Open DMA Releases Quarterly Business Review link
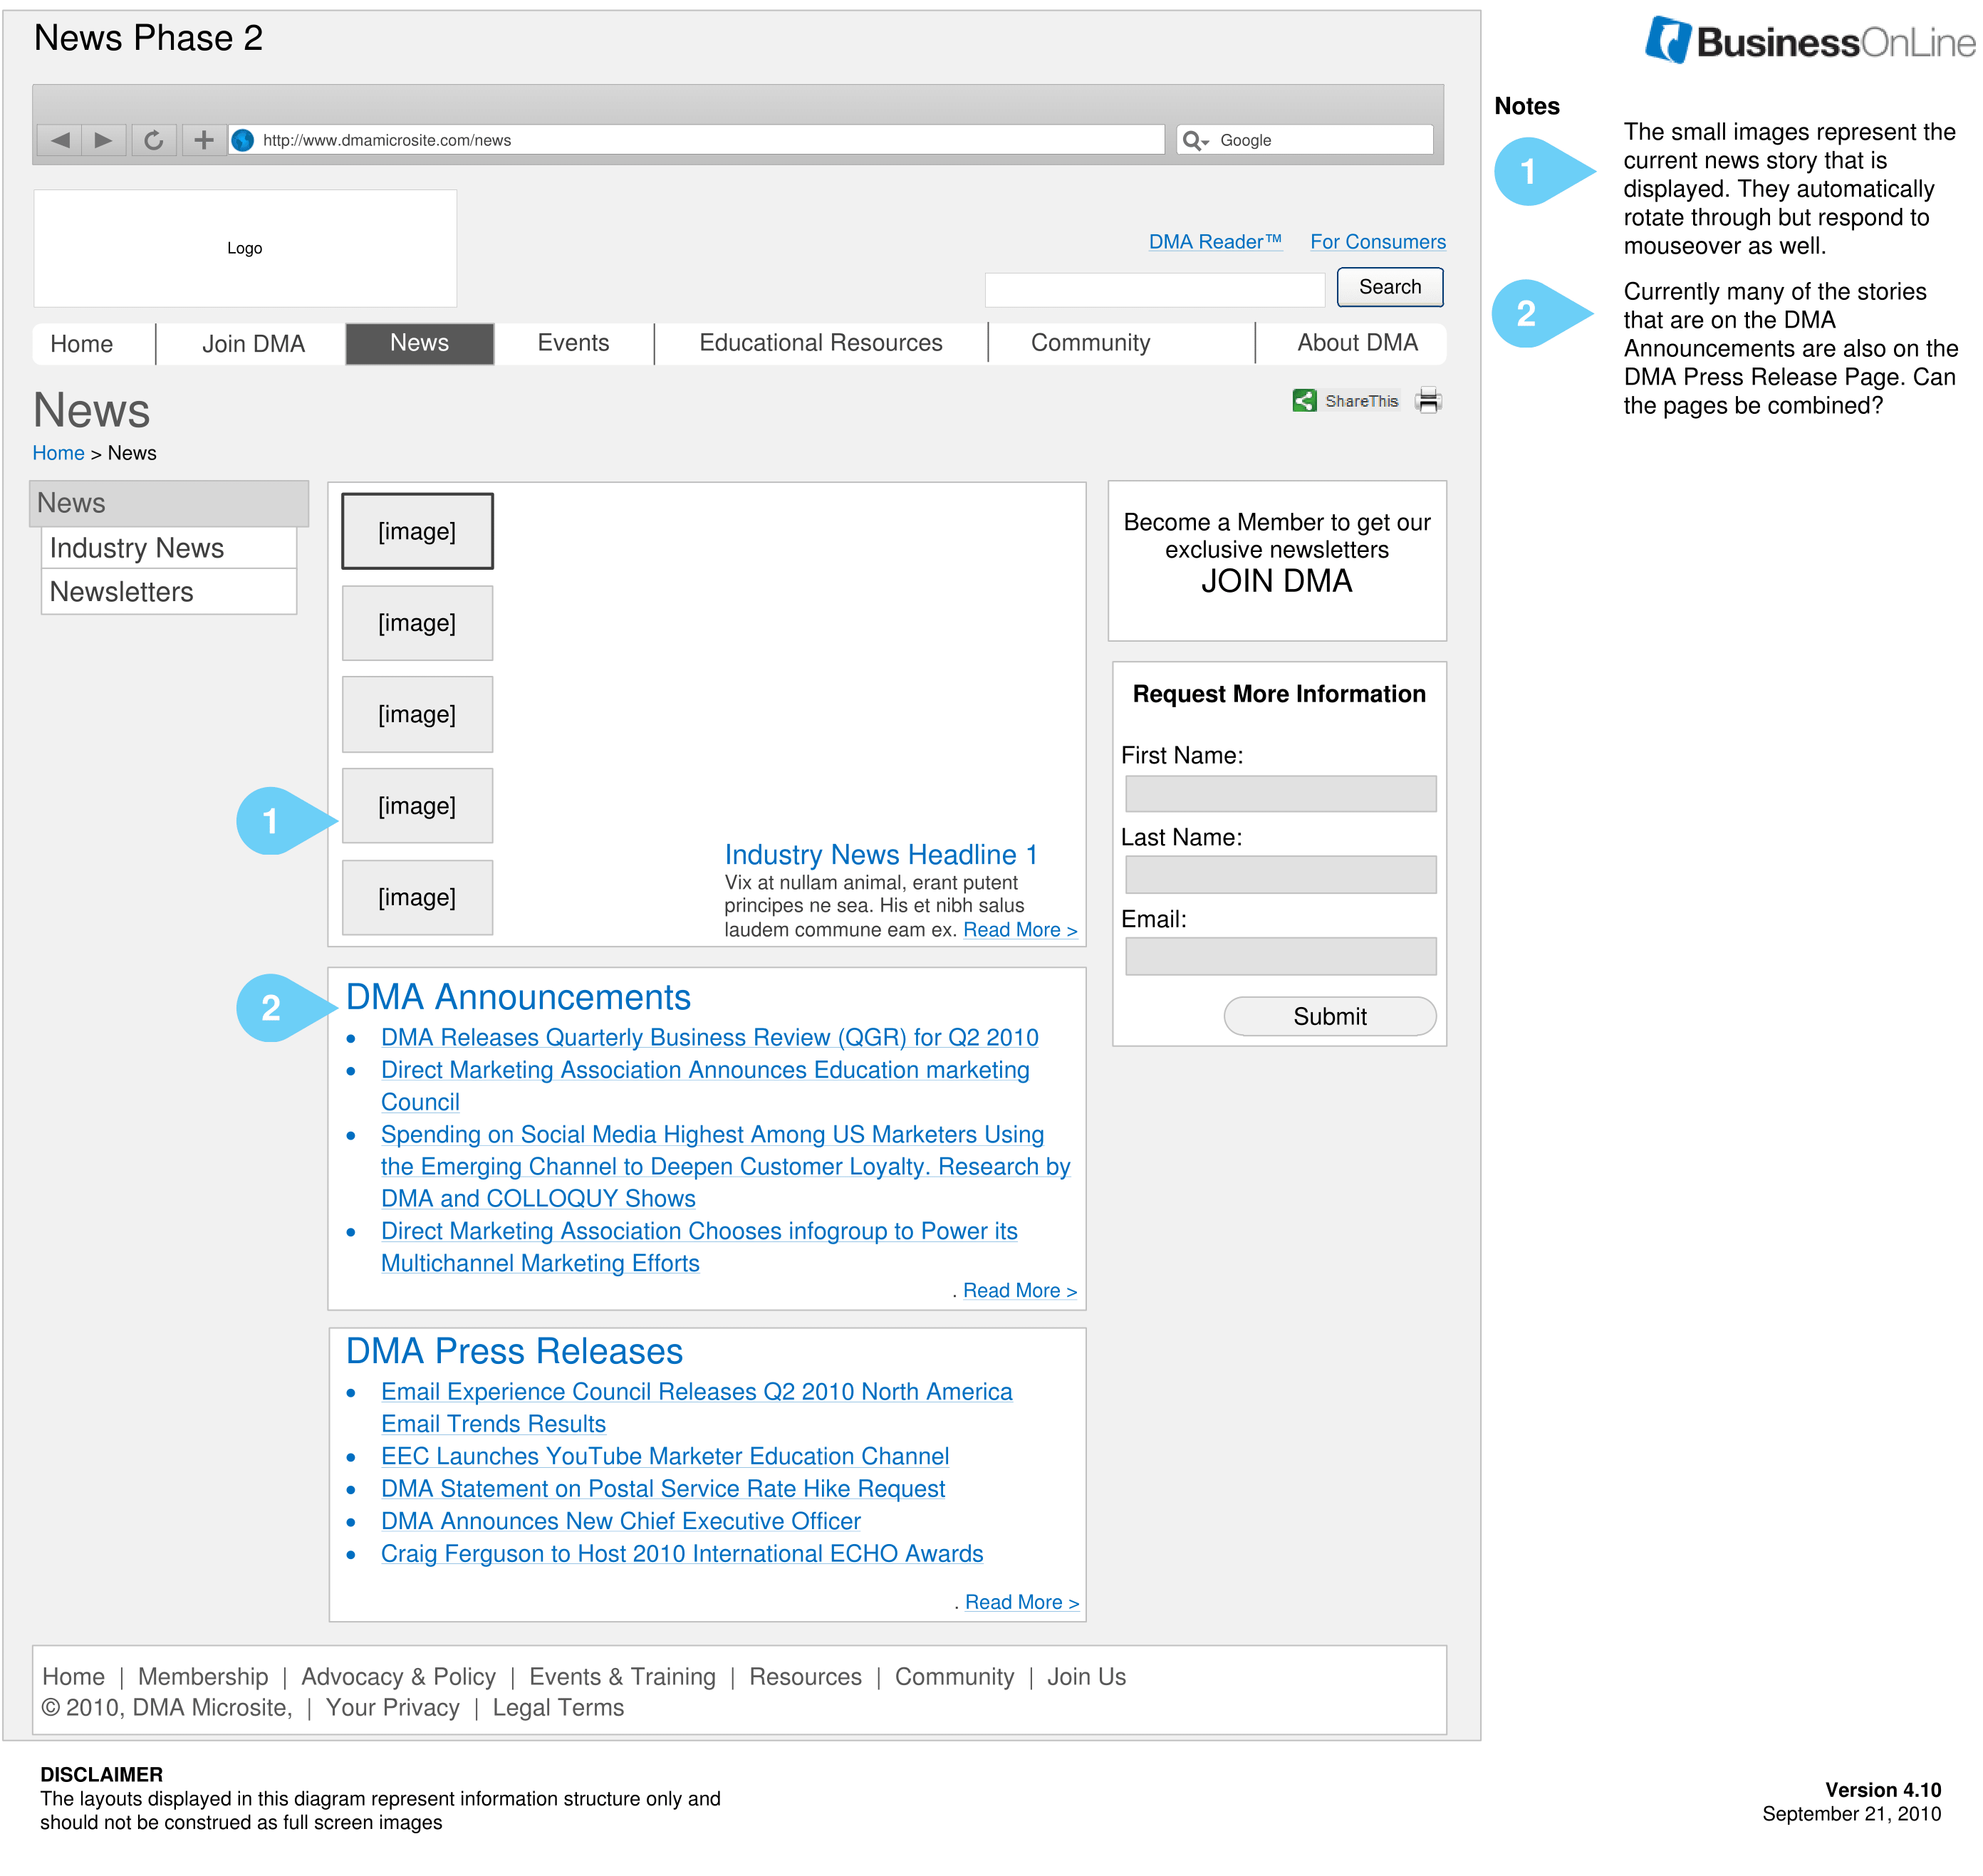The width and height of the screenshot is (1983, 1876). coord(709,1038)
